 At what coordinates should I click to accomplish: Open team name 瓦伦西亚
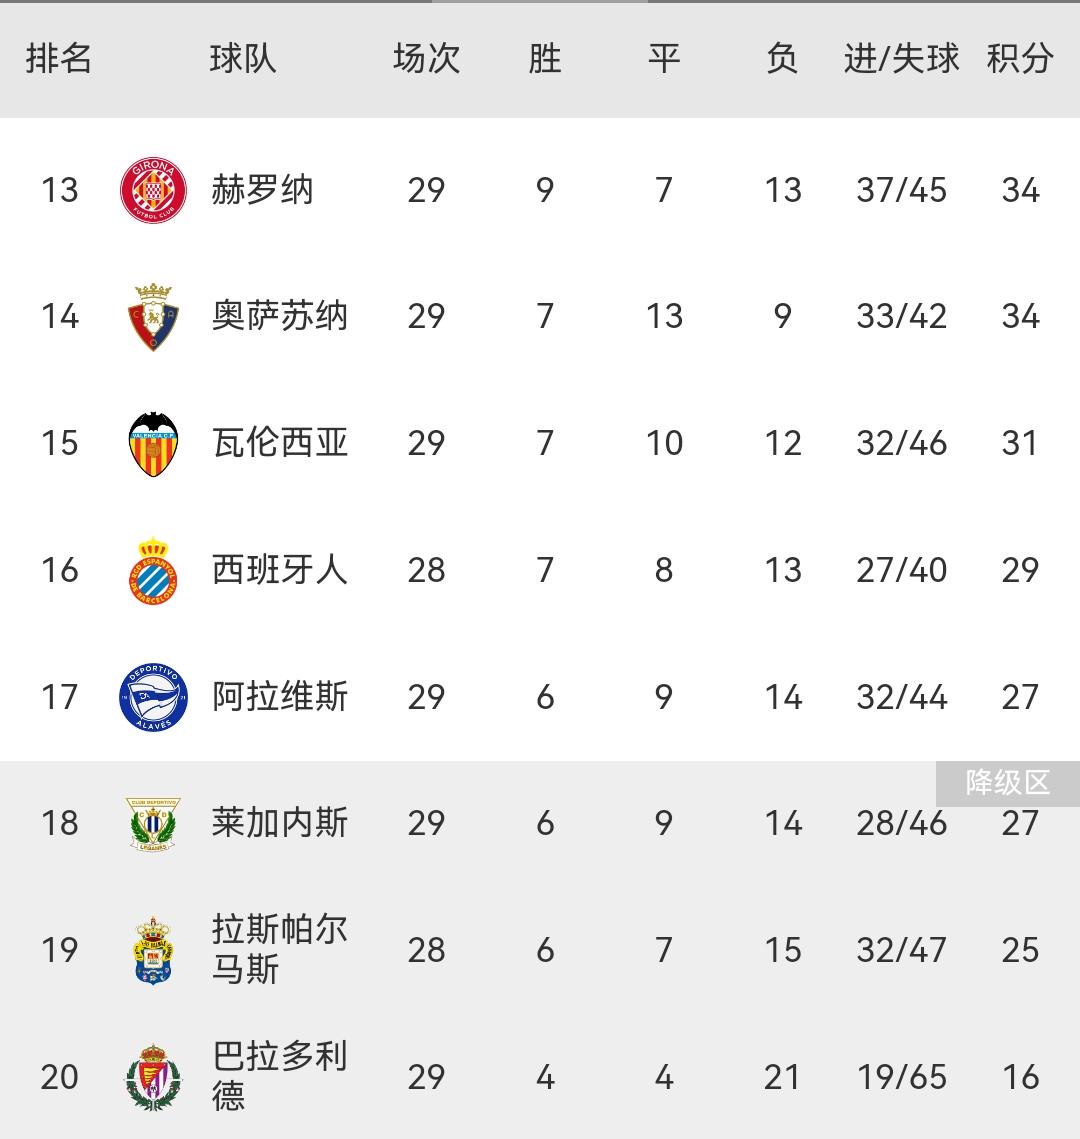point(280,443)
